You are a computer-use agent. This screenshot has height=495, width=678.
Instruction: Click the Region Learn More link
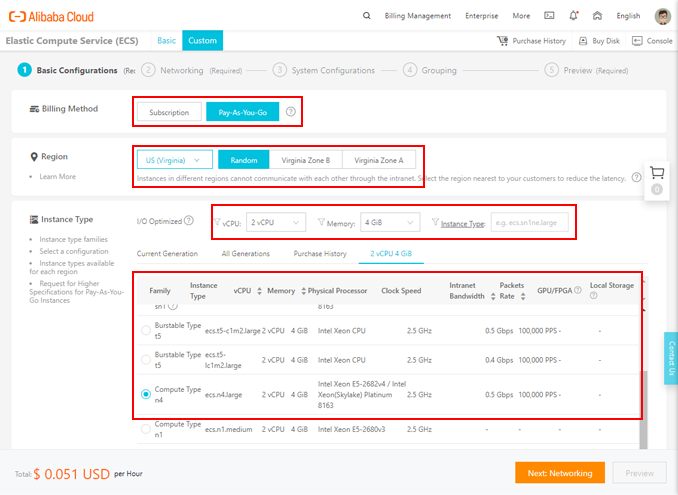tap(58, 176)
